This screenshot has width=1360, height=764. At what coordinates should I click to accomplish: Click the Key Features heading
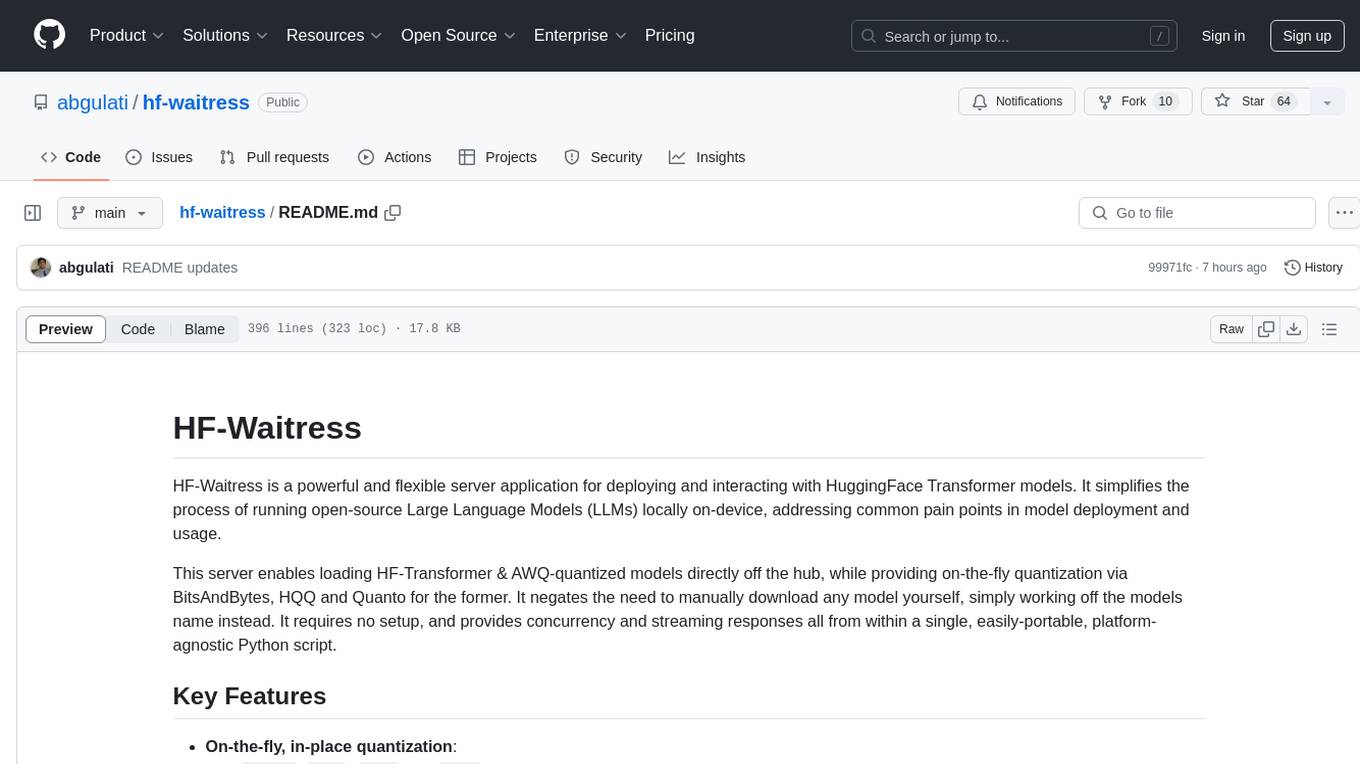[x=249, y=696]
